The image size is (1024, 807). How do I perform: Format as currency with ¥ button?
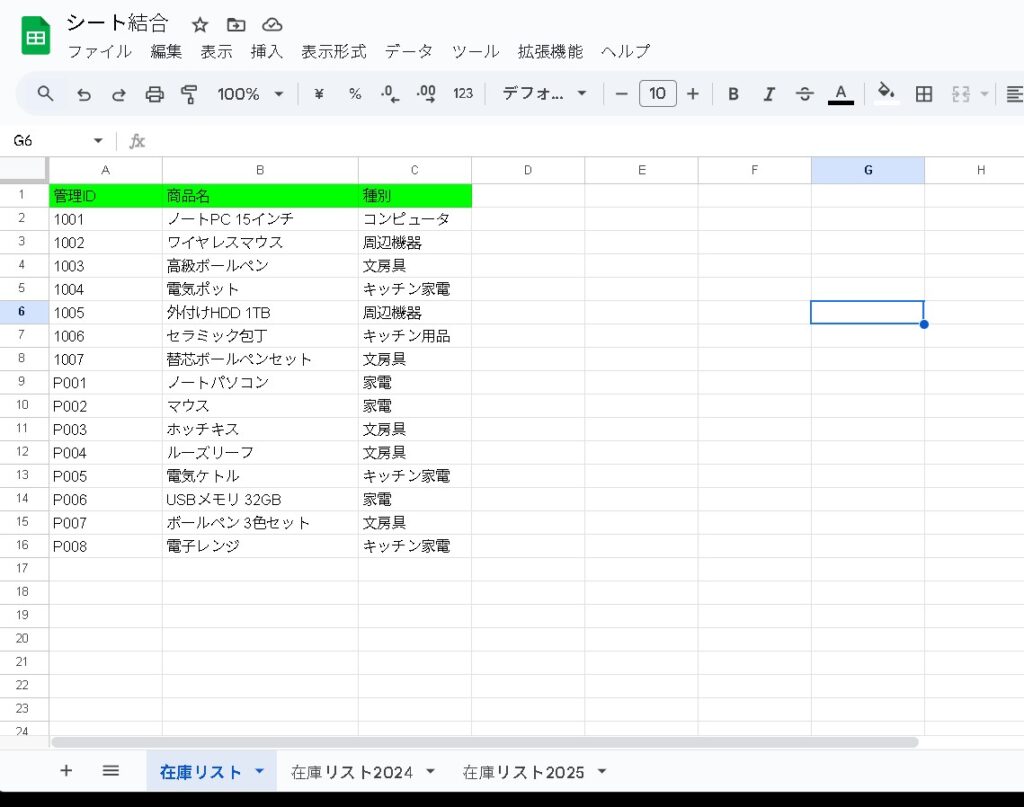pos(319,94)
